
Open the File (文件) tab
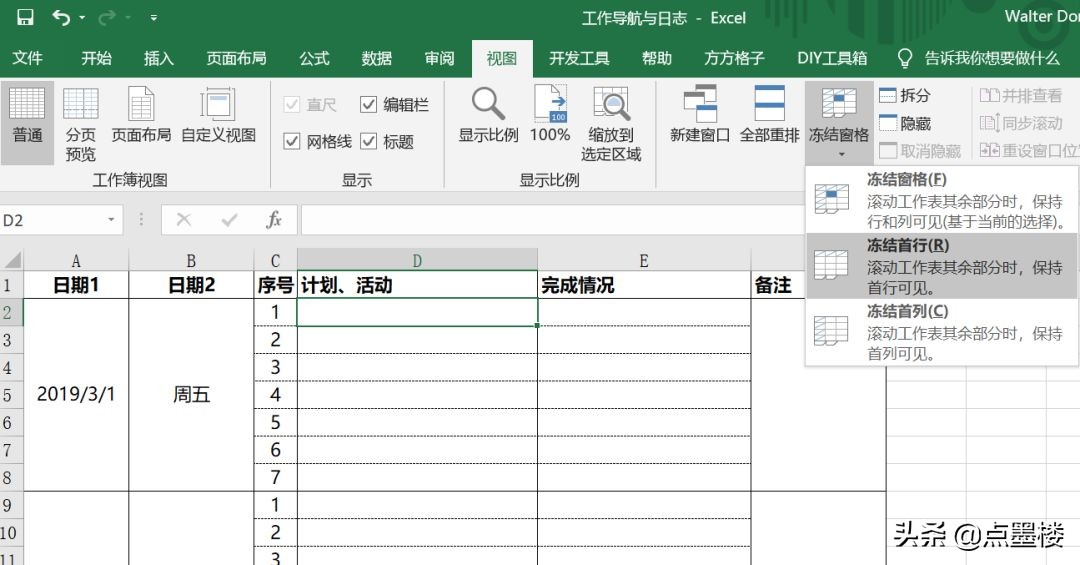click(28, 59)
